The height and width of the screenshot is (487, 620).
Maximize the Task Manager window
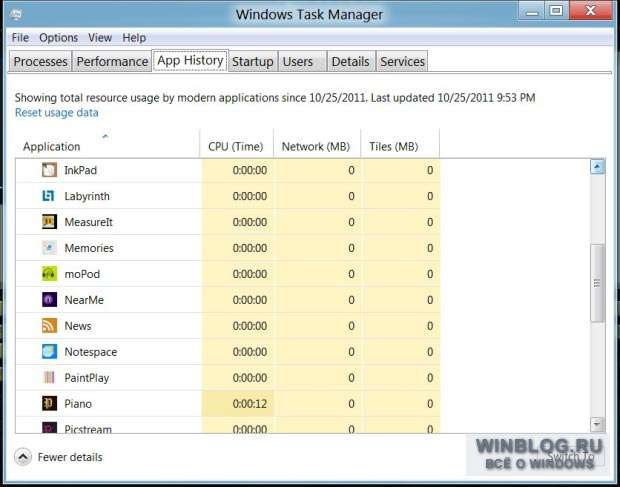point(557,11)
